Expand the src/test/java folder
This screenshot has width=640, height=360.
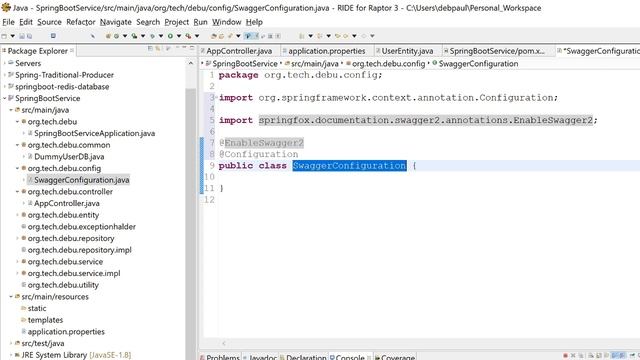pyautogui.click(x=11, y=344)
